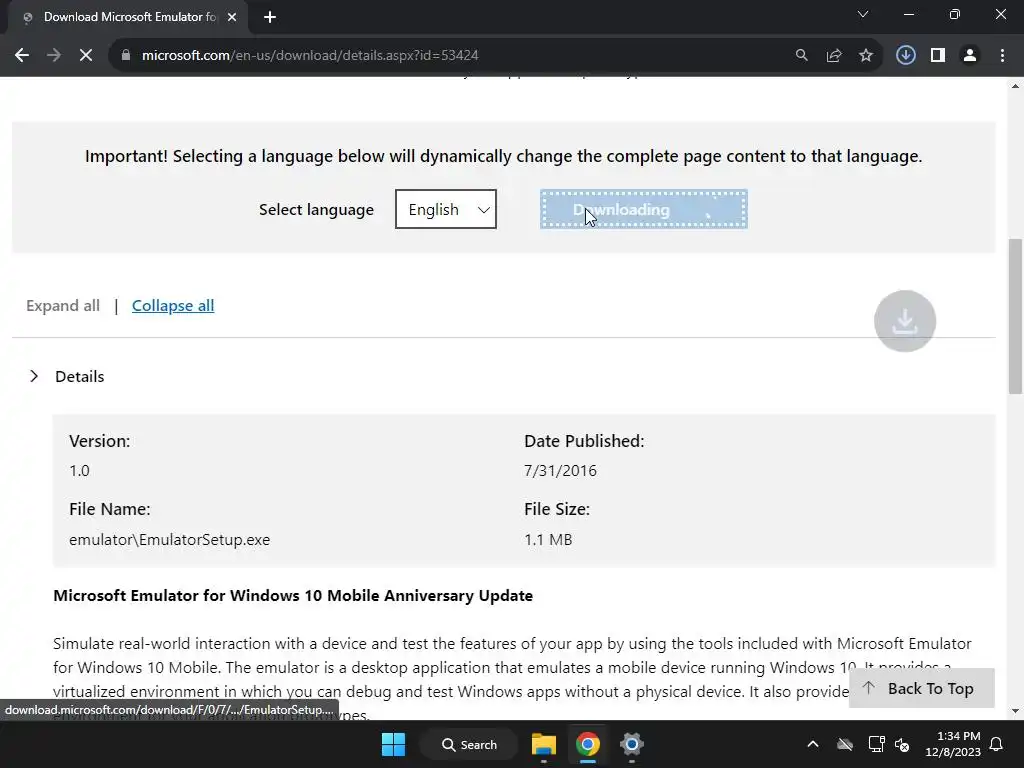Show hidden system tray icons
The width and height of the screenshot is (1024, 768).
coord(812,744)
